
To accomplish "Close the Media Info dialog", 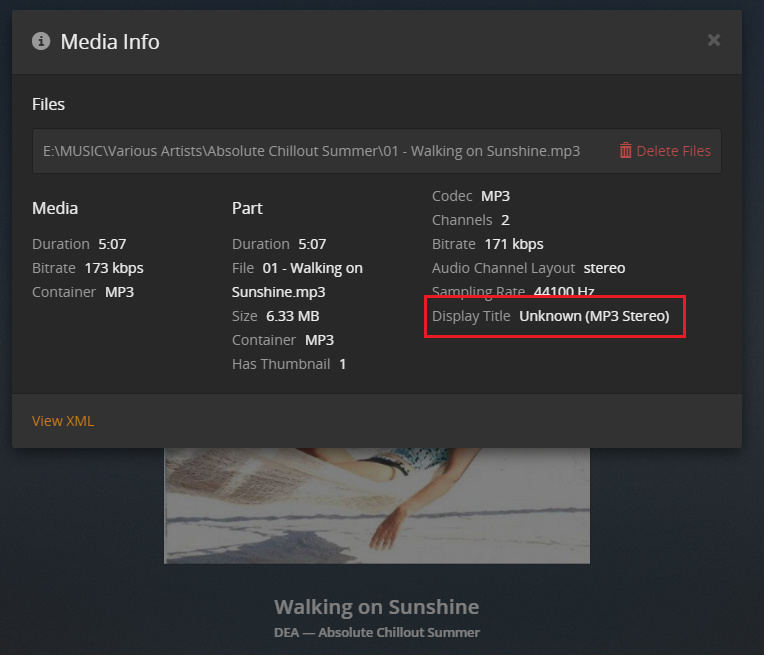I will click(x=713, y=40).
